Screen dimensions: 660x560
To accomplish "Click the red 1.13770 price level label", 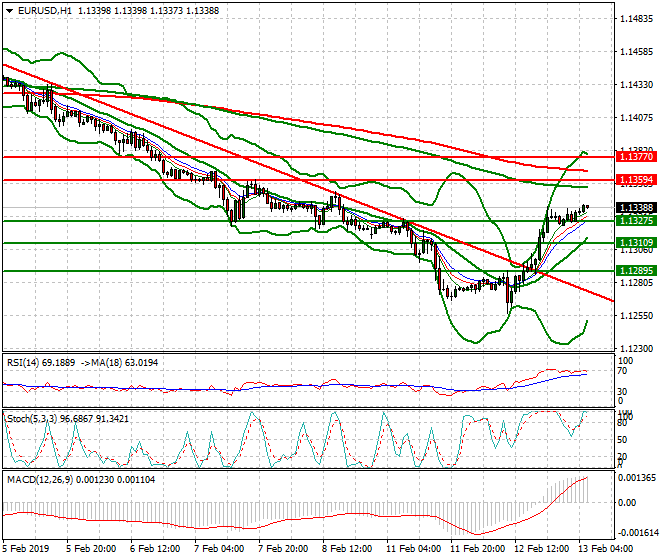I will pyautogui.click(x=636, y=157).
